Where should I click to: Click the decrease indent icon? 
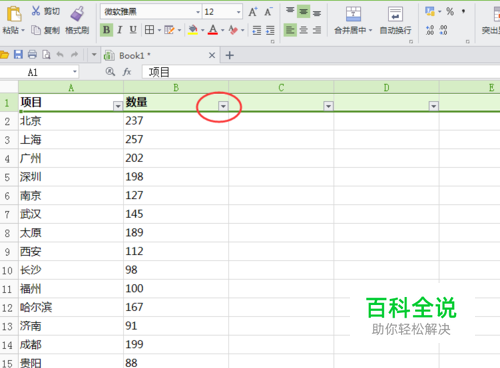coord(257,30)
